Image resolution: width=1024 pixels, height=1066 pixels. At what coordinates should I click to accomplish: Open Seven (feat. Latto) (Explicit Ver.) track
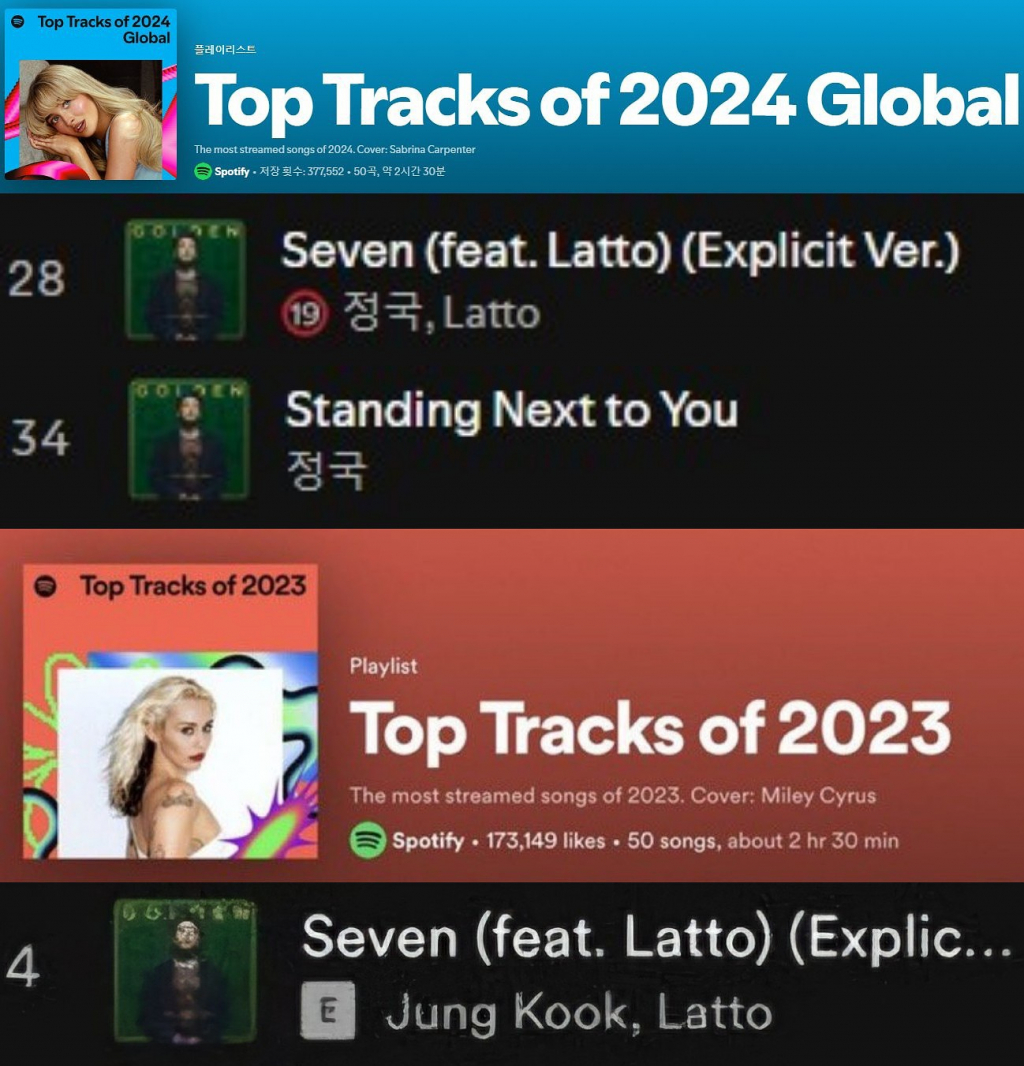pyautogui.click(x=620, y=250)
